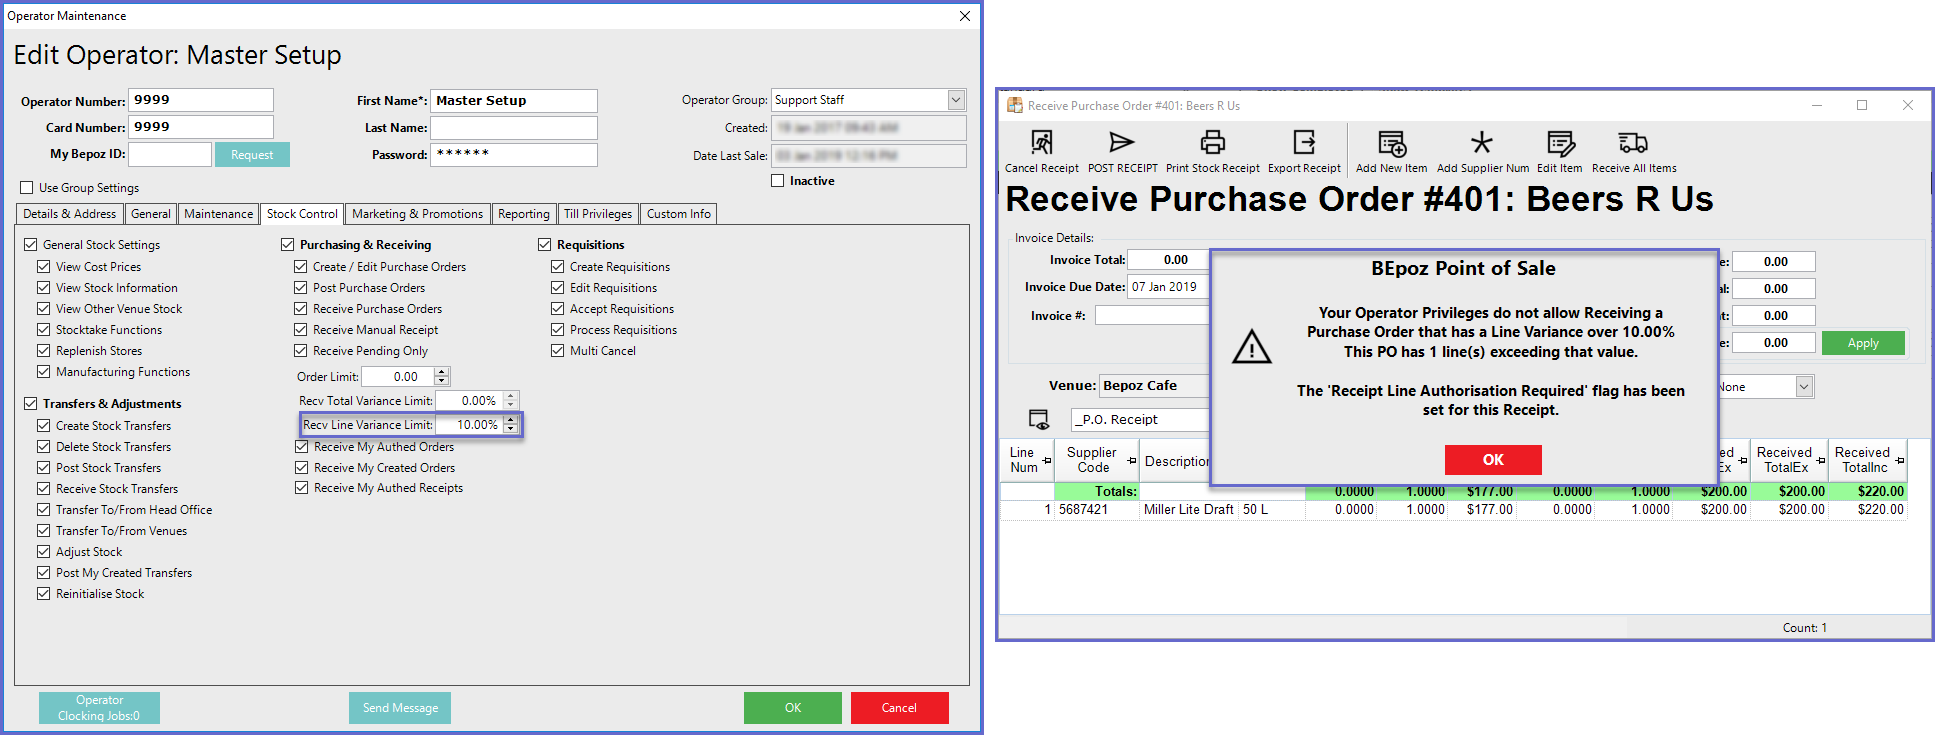The width and height of the screenshot is (1935, 735).
Task: Open the General tab
Action: (x=150, y=214)
